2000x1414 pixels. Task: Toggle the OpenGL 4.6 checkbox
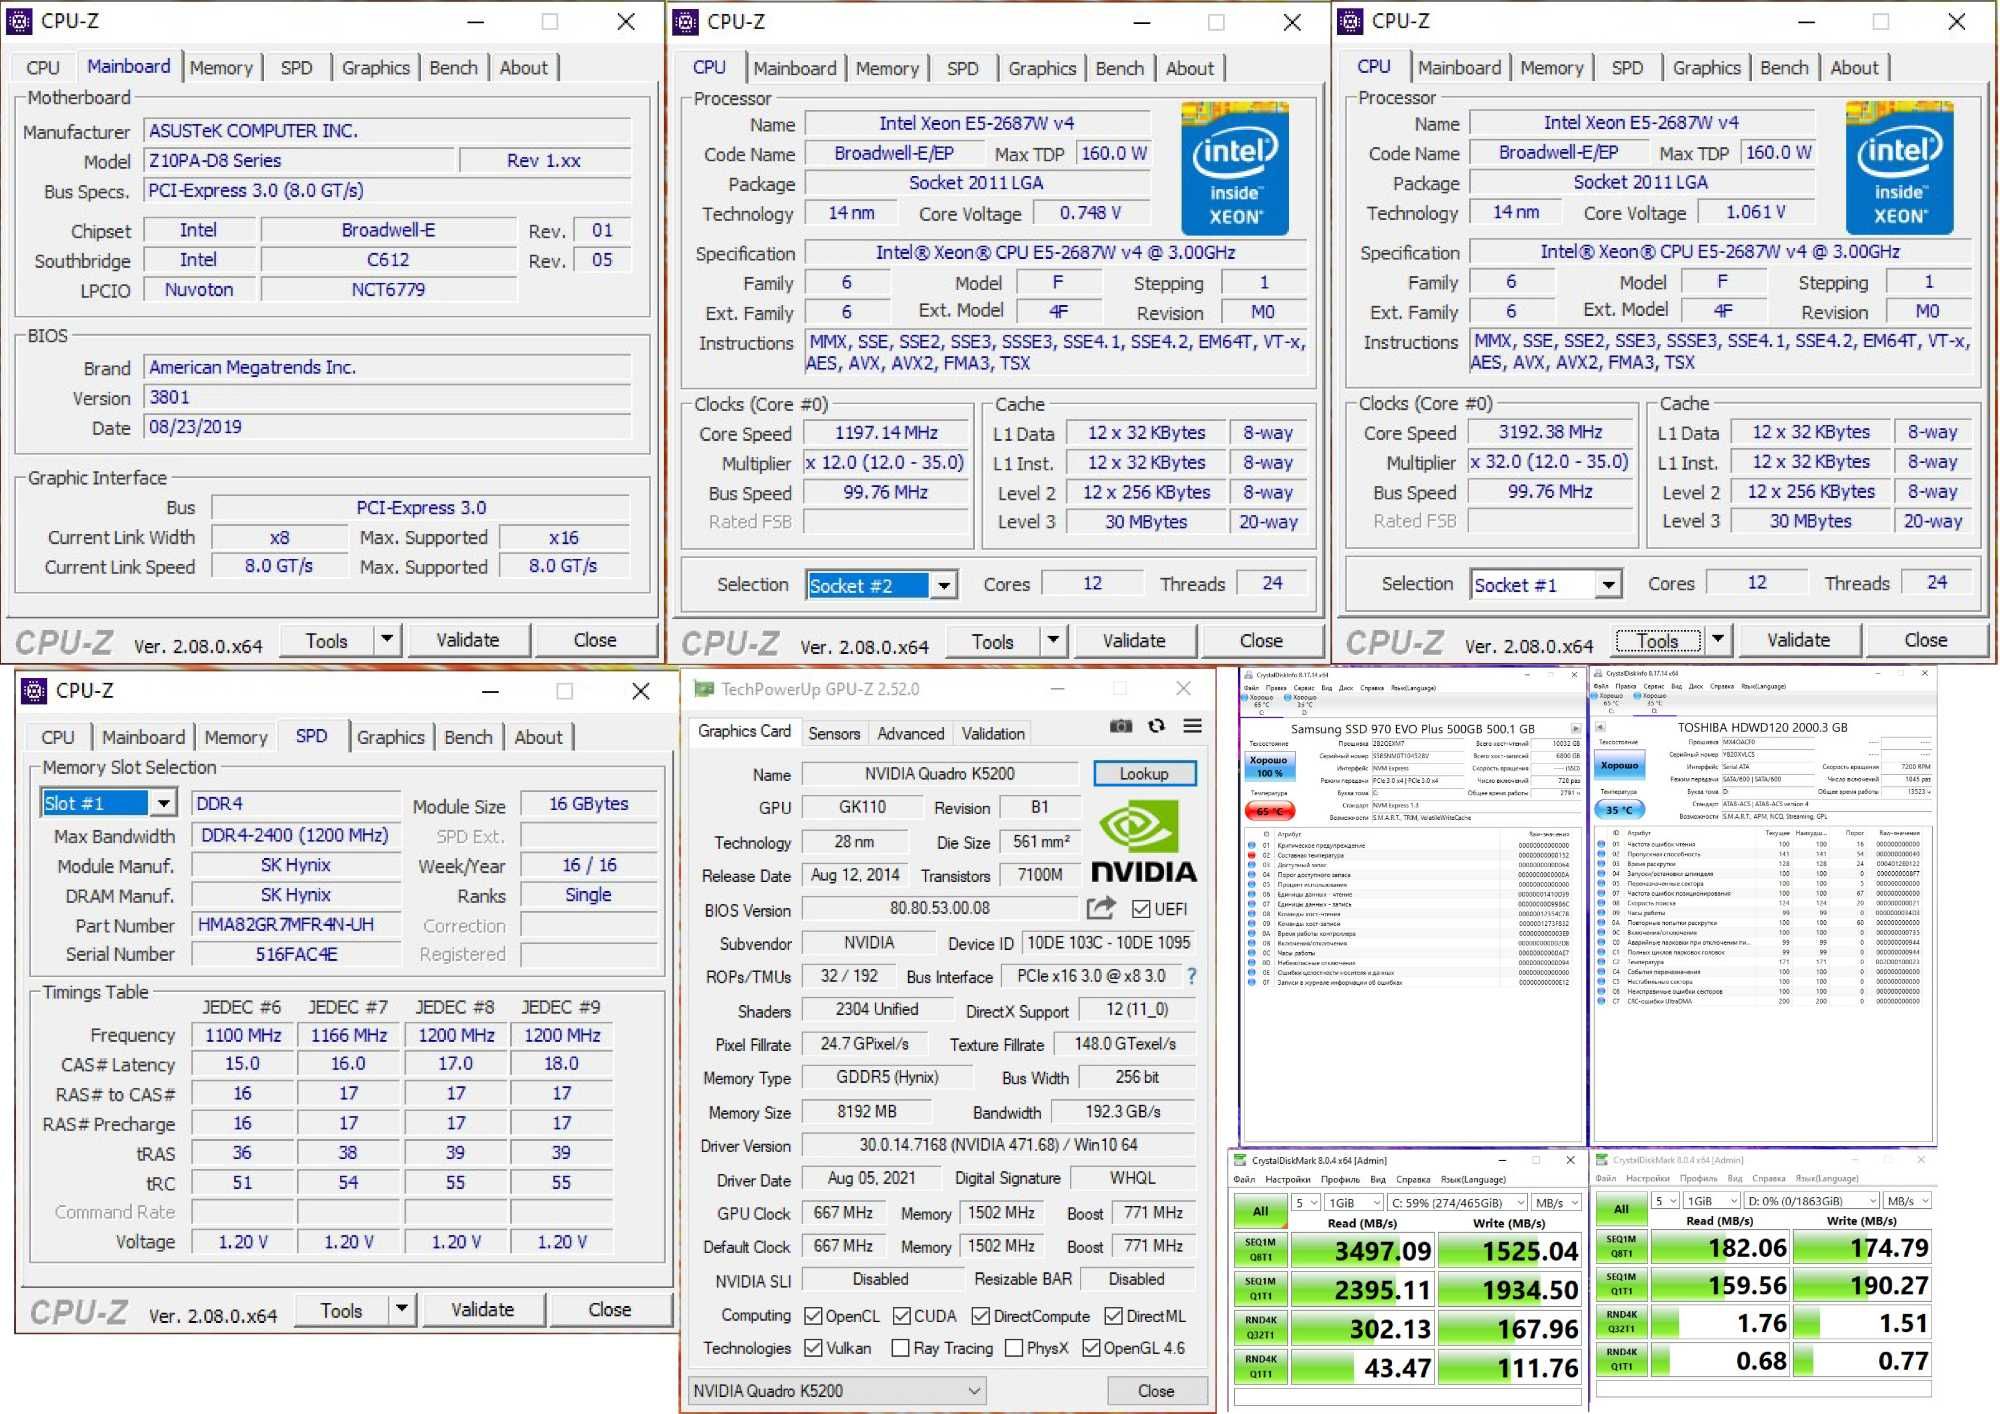(x=1091, y=1348)
